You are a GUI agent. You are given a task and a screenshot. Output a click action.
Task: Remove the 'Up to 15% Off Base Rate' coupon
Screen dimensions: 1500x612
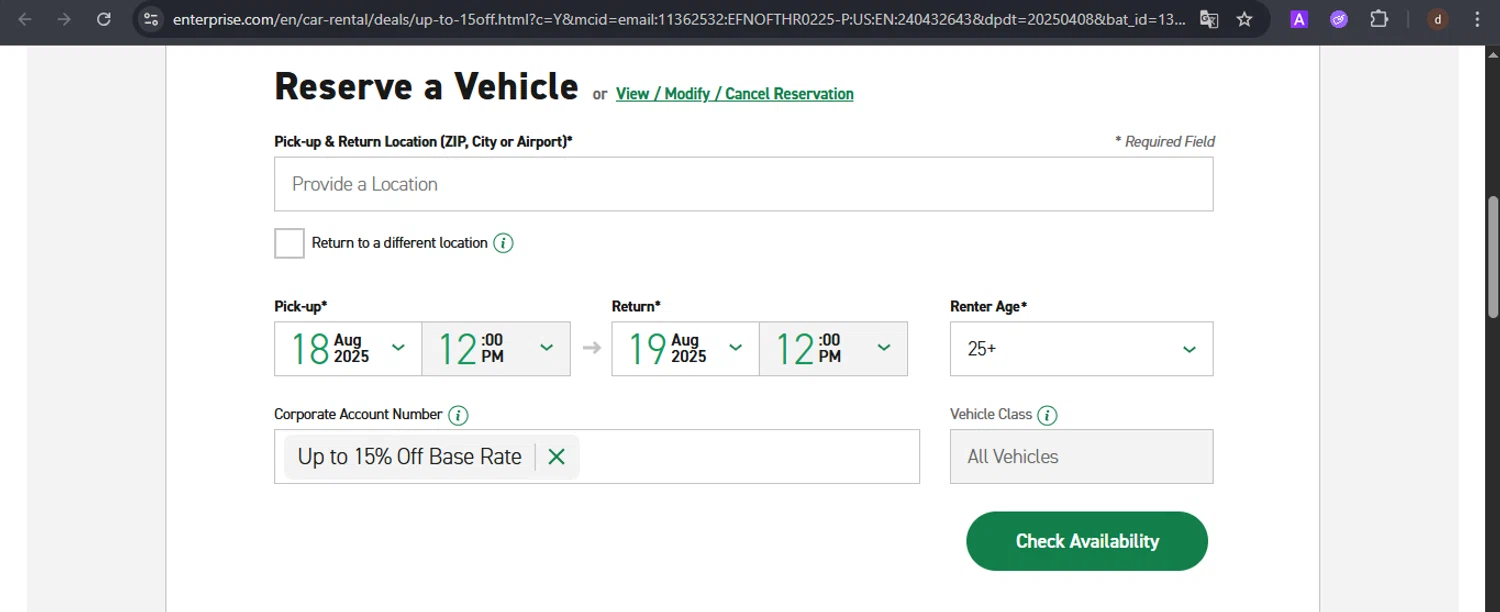pyautogui.click(x=557, y=457)
